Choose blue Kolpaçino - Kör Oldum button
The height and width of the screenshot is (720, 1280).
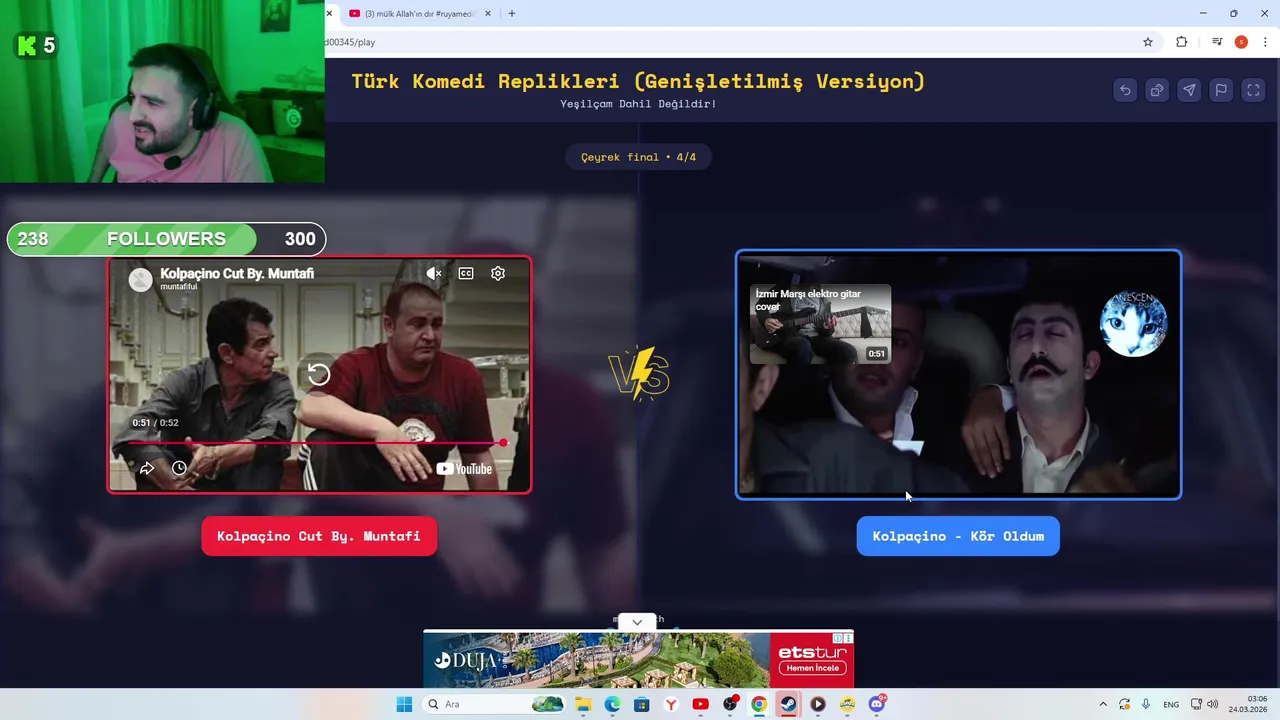[x=958, y=536]
